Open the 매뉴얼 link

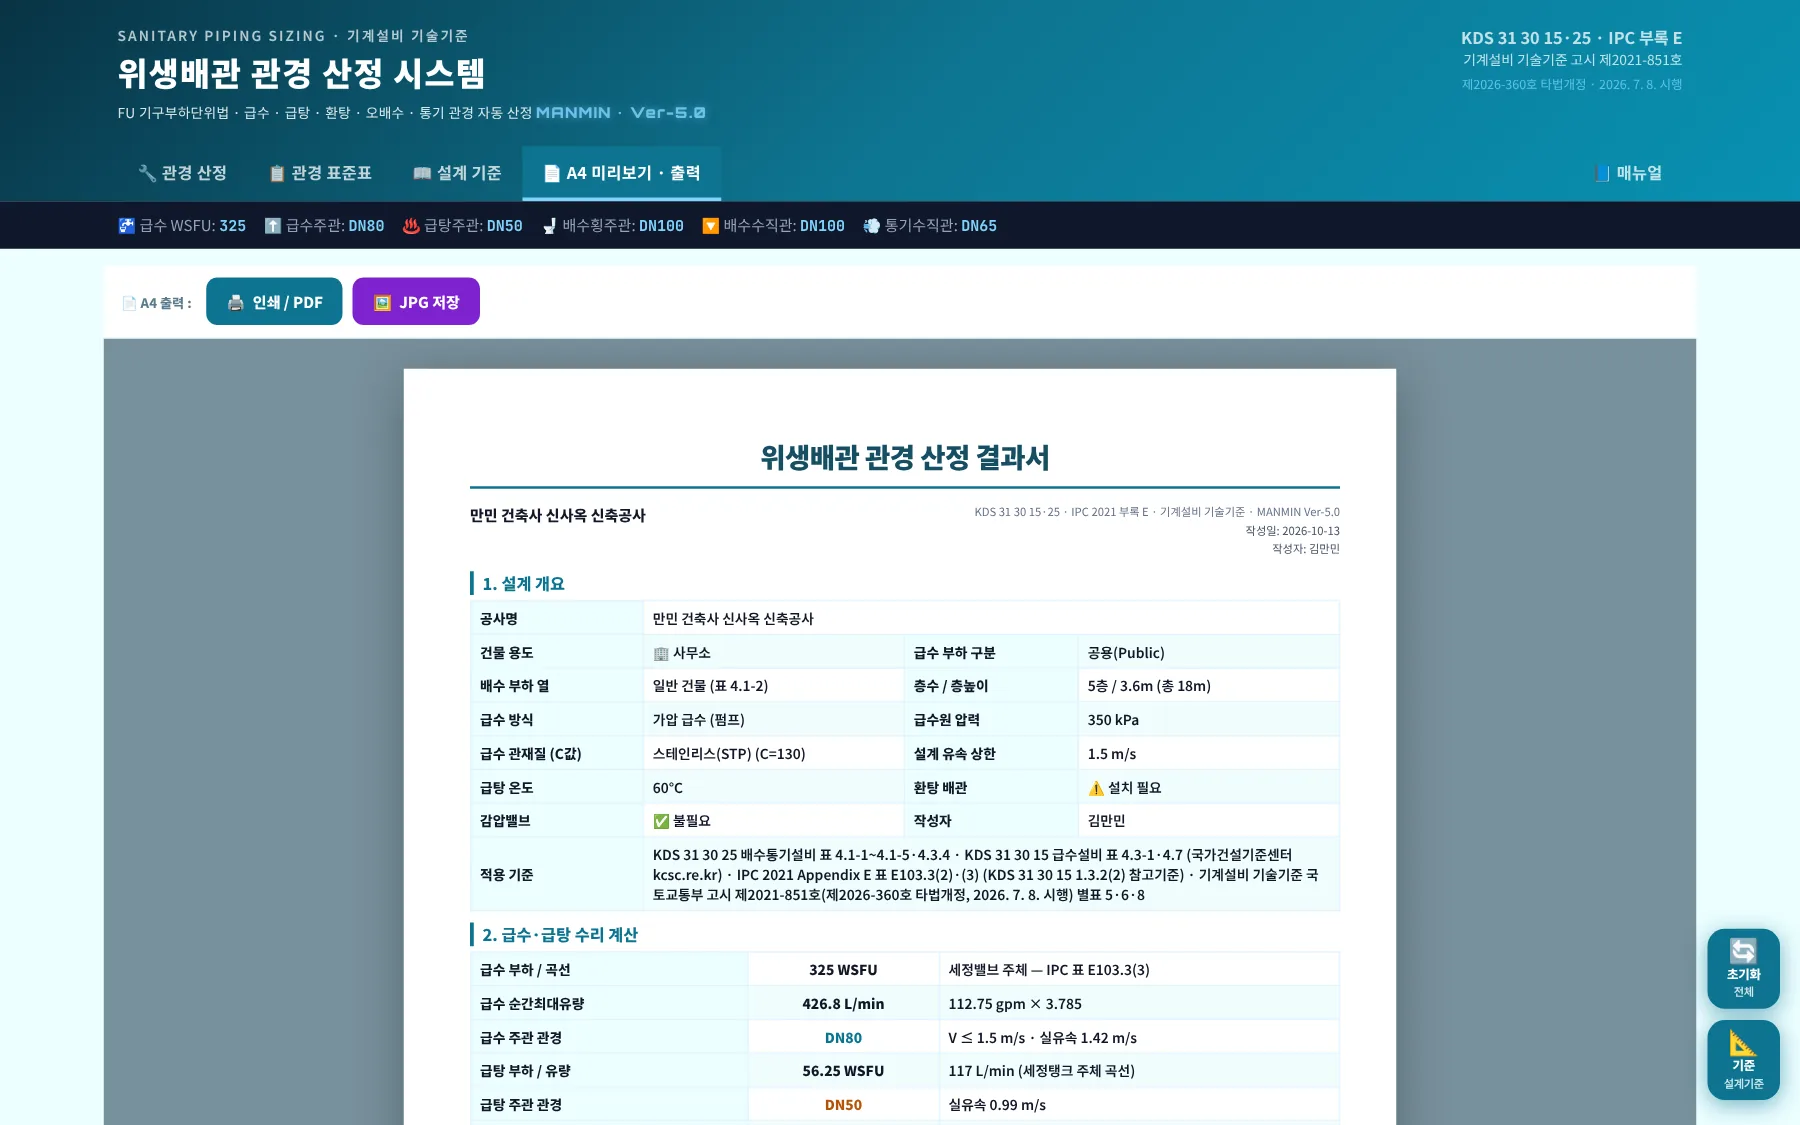1628,173
